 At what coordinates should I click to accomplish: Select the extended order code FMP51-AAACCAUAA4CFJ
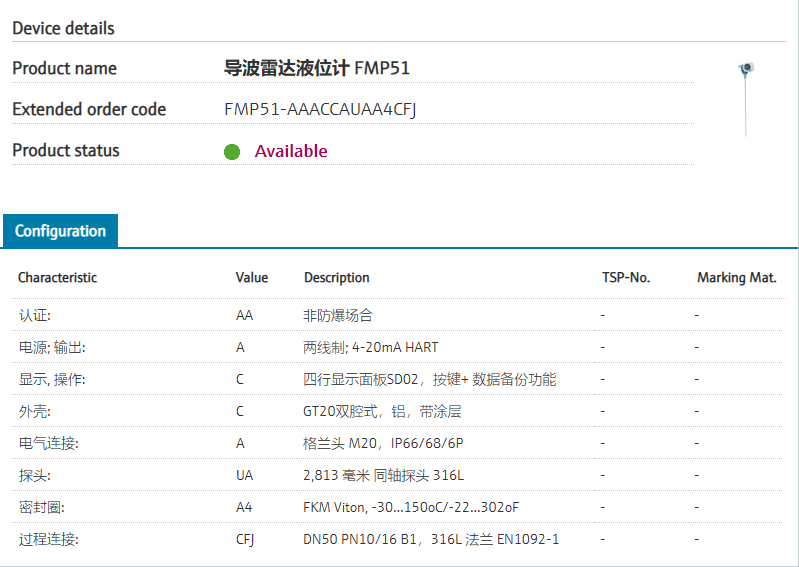click(320, 109)
